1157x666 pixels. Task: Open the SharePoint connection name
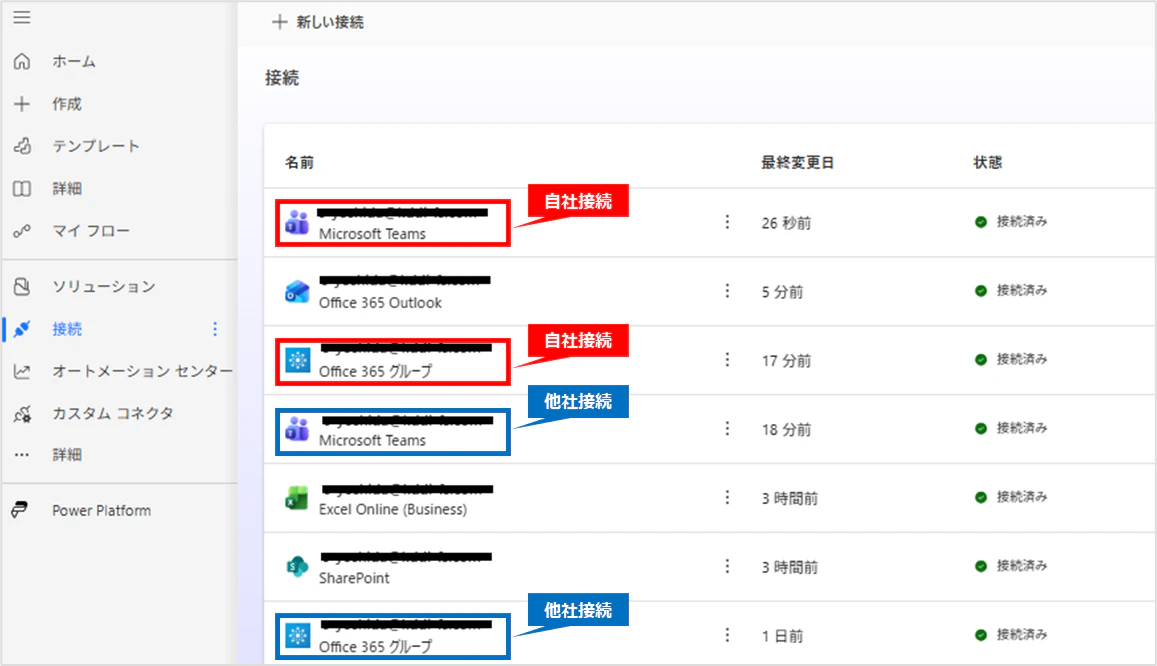[354, 578]
